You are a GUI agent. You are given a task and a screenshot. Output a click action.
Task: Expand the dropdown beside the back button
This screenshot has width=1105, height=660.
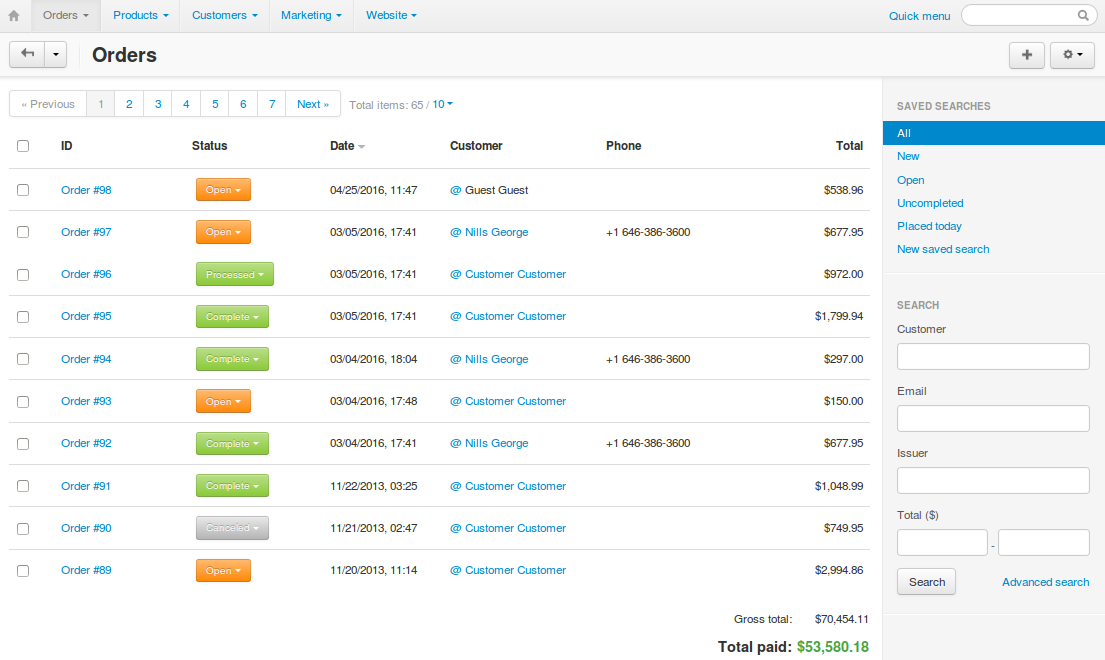(x=56, y=54)
